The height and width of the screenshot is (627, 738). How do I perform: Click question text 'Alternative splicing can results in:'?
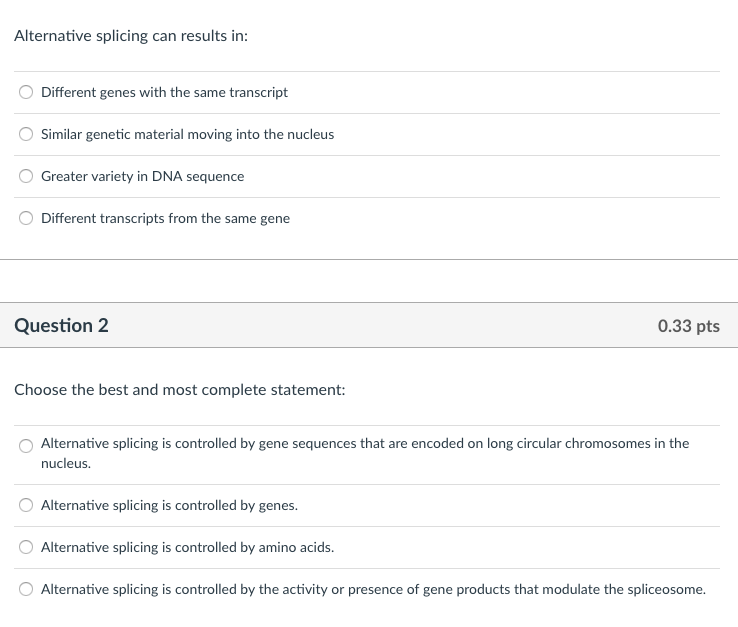click(x=131, y=36)
